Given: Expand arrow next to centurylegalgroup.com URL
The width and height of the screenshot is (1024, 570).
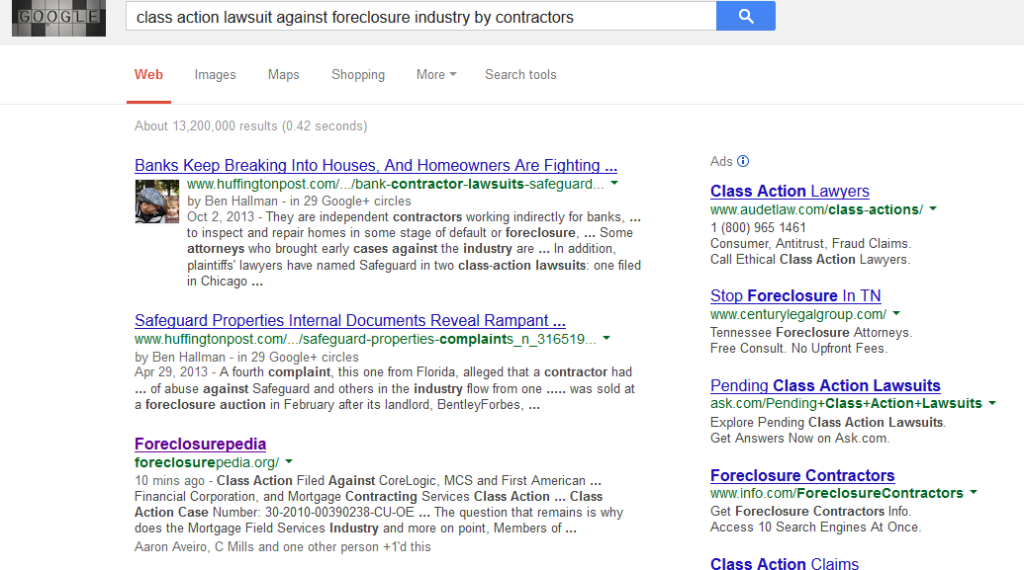Looking at the screenshot, I should (x=897, y=313).
